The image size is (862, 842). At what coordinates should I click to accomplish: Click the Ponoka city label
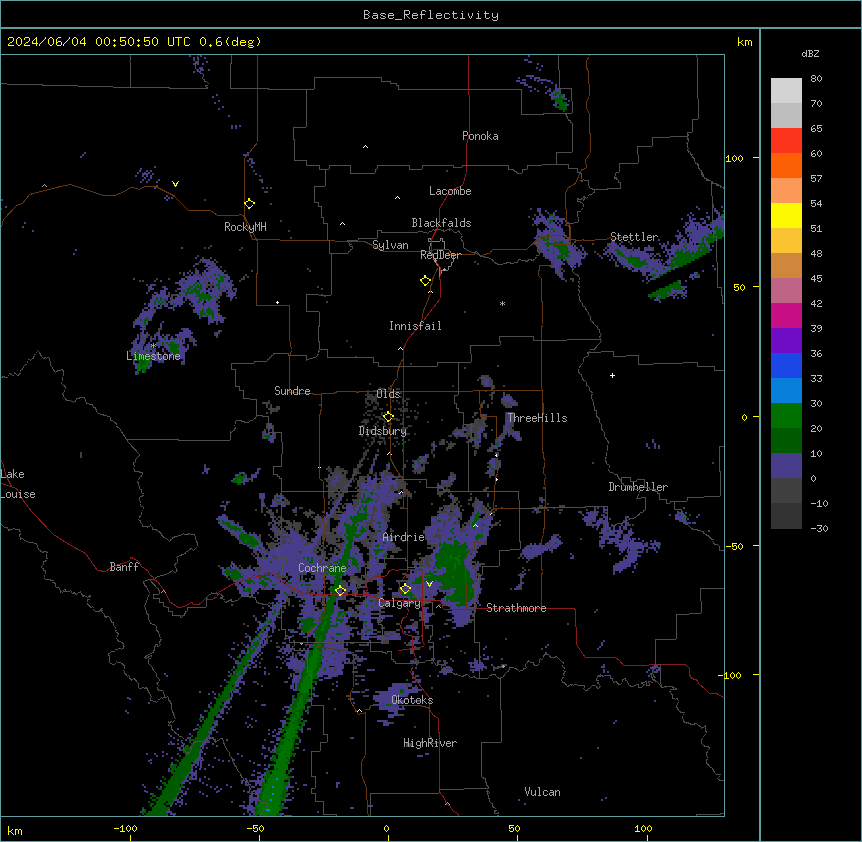click(480, 136)
